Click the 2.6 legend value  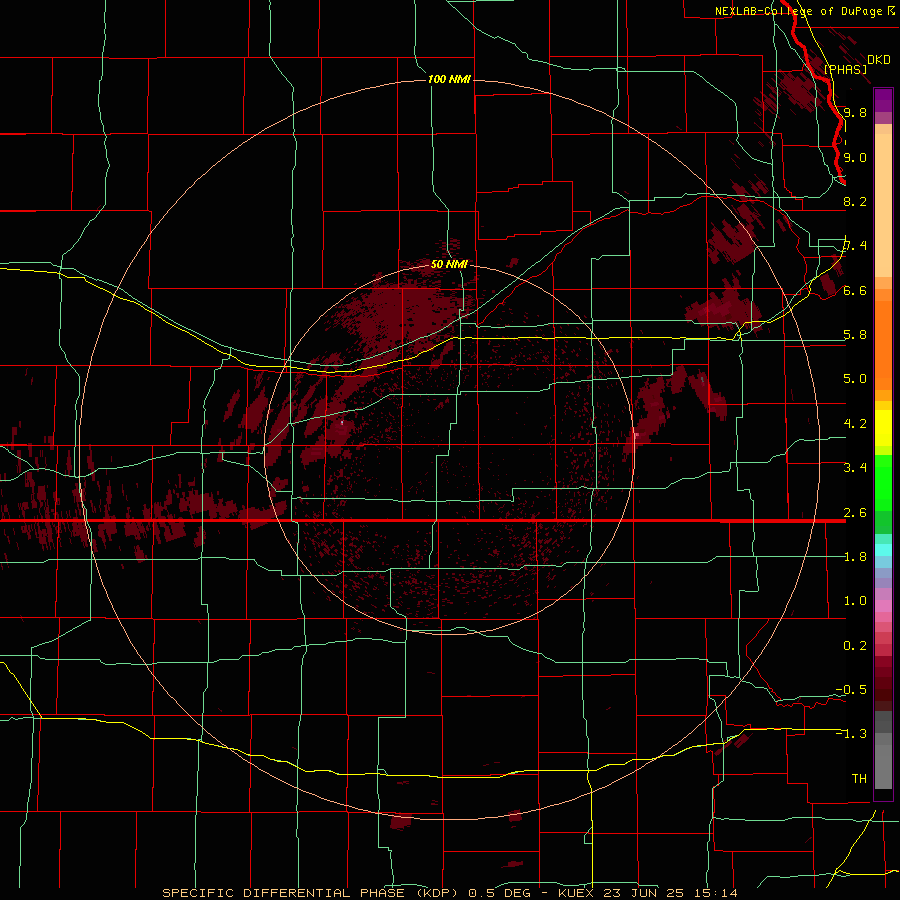click(x=855, y=513)
